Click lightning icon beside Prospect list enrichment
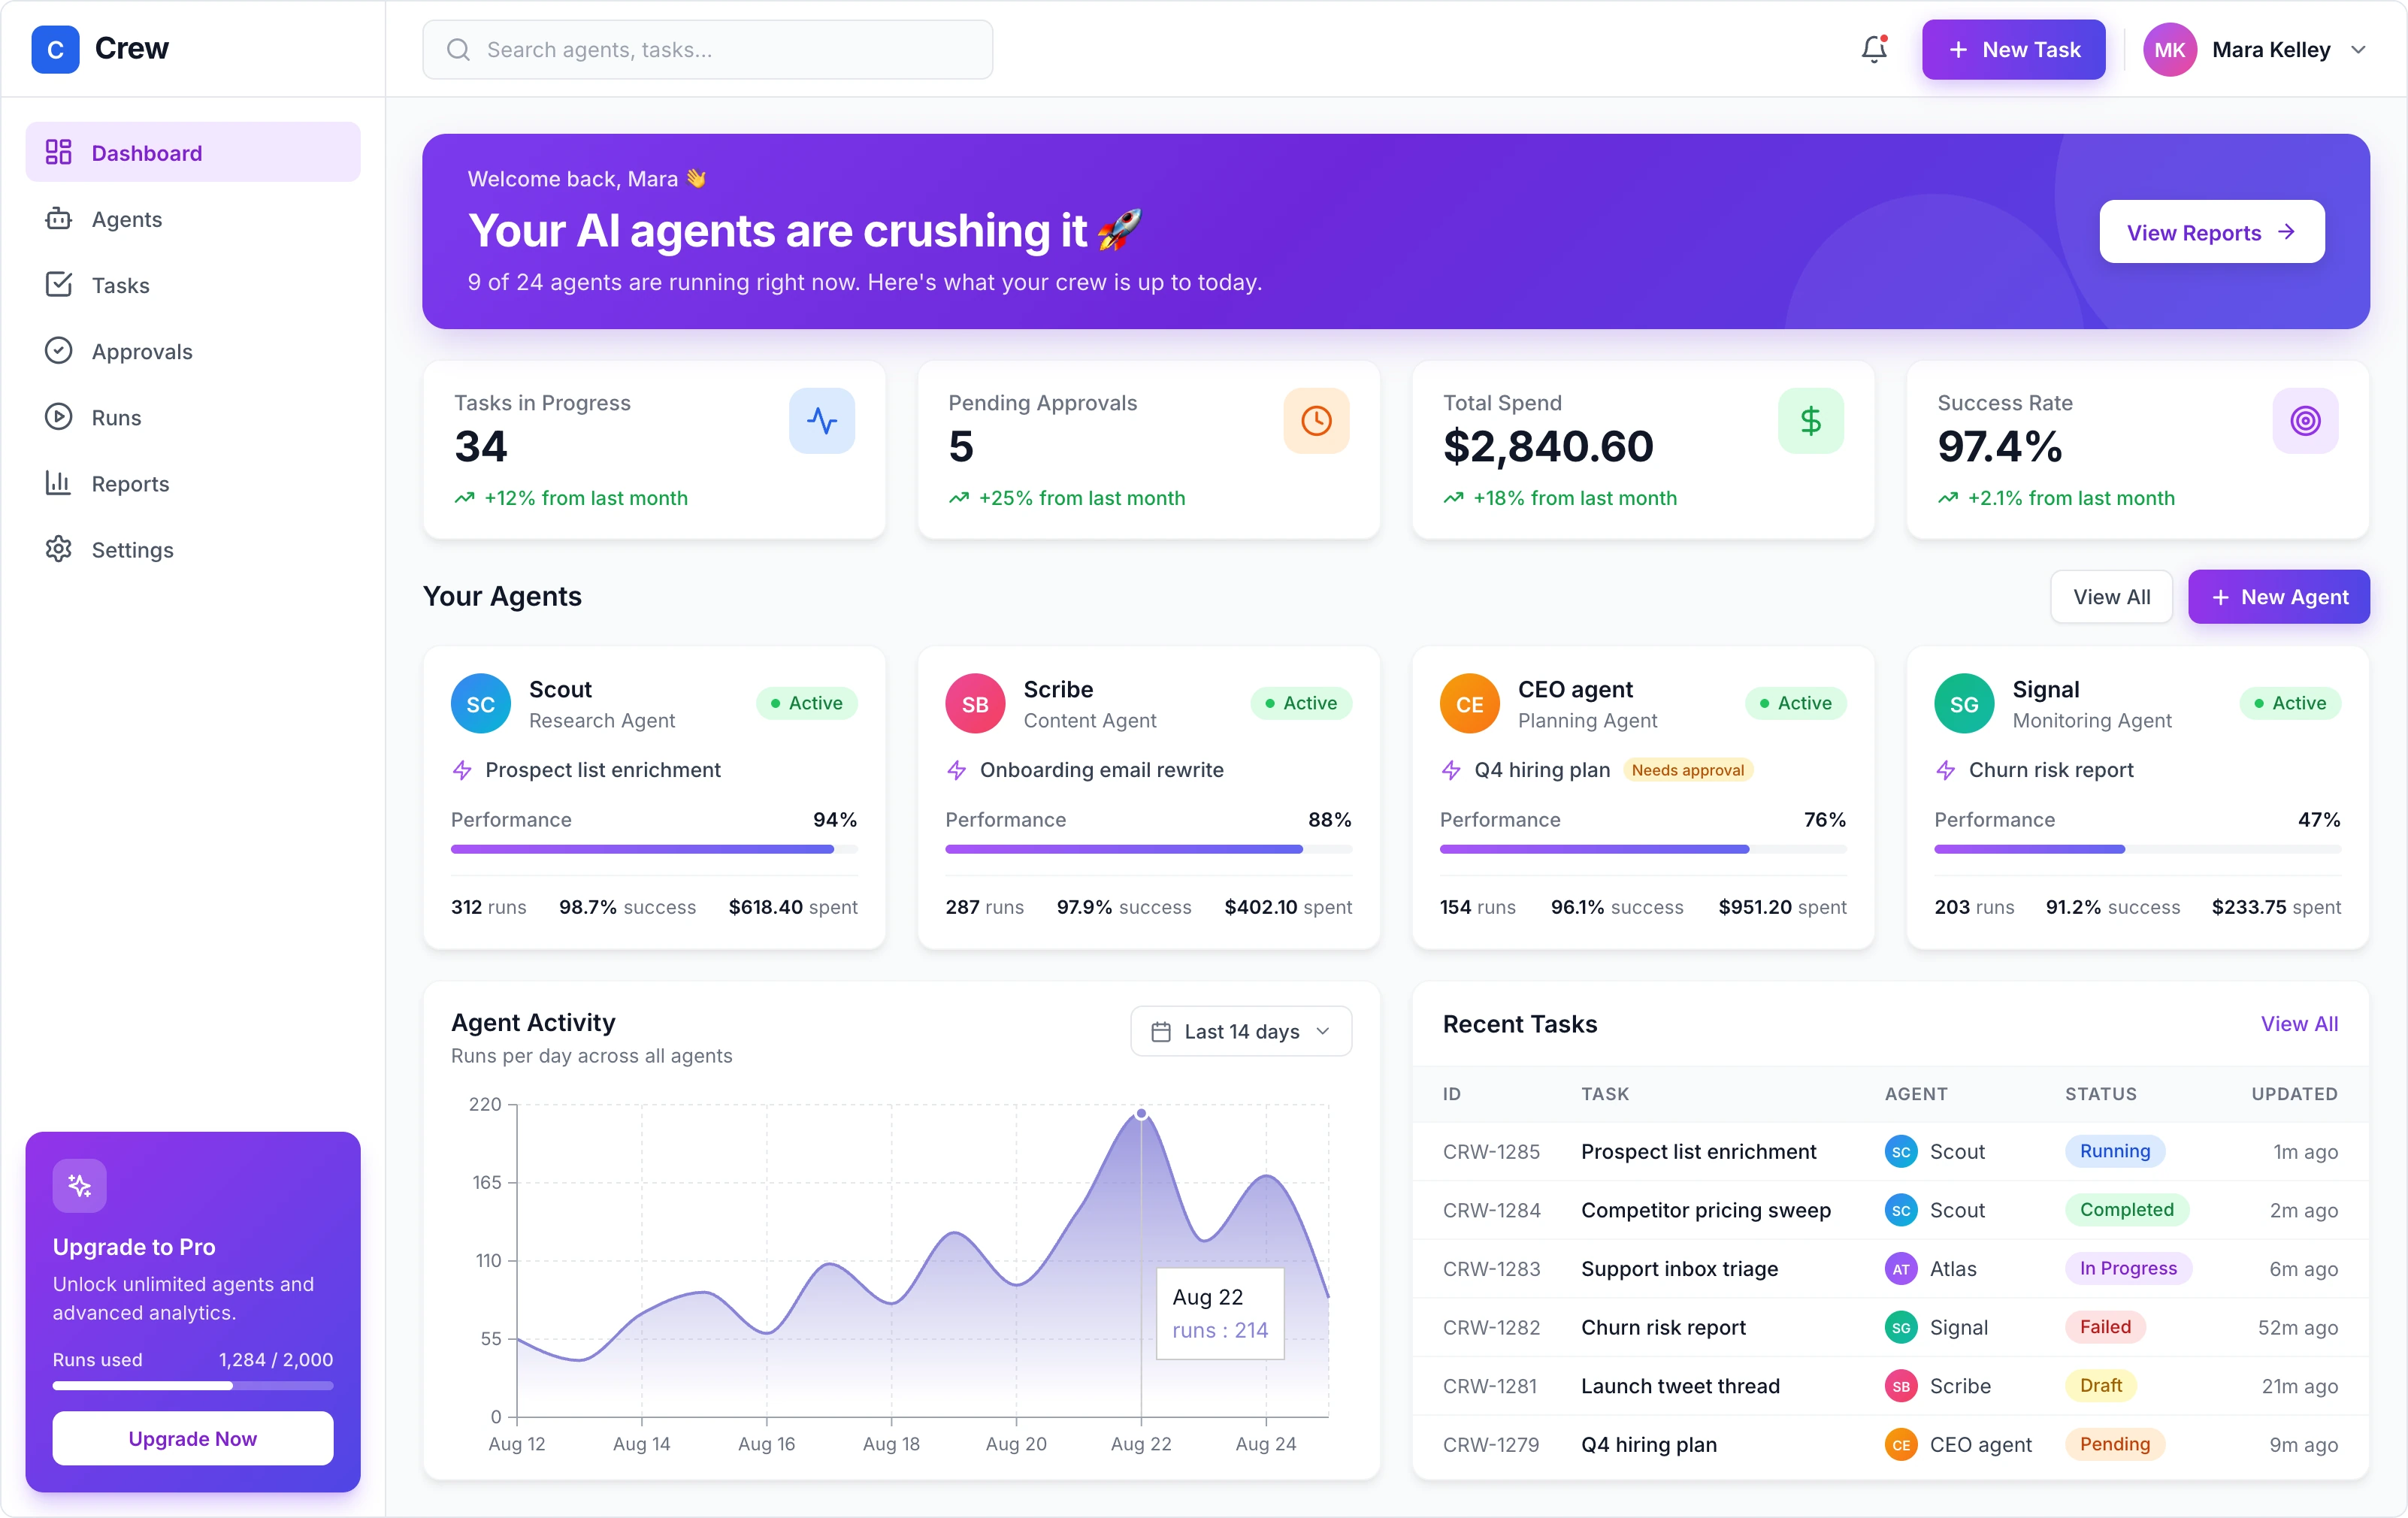 [462, 770]
